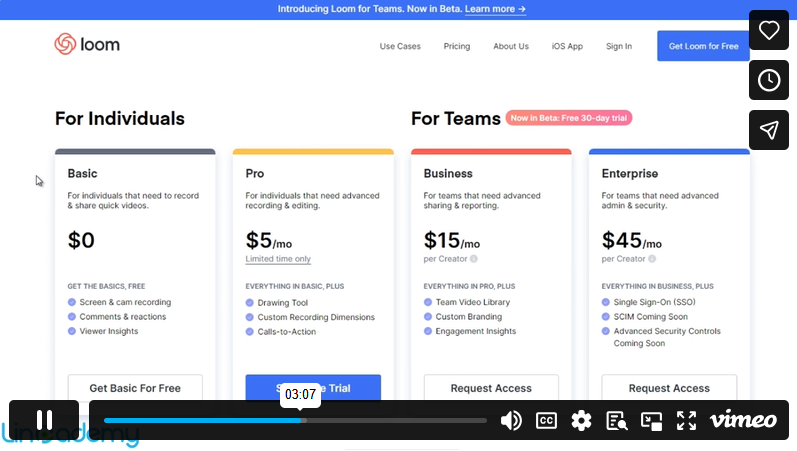Like the video with heart icon
Viewport: 797px width, 451px height.
point(769,30)
